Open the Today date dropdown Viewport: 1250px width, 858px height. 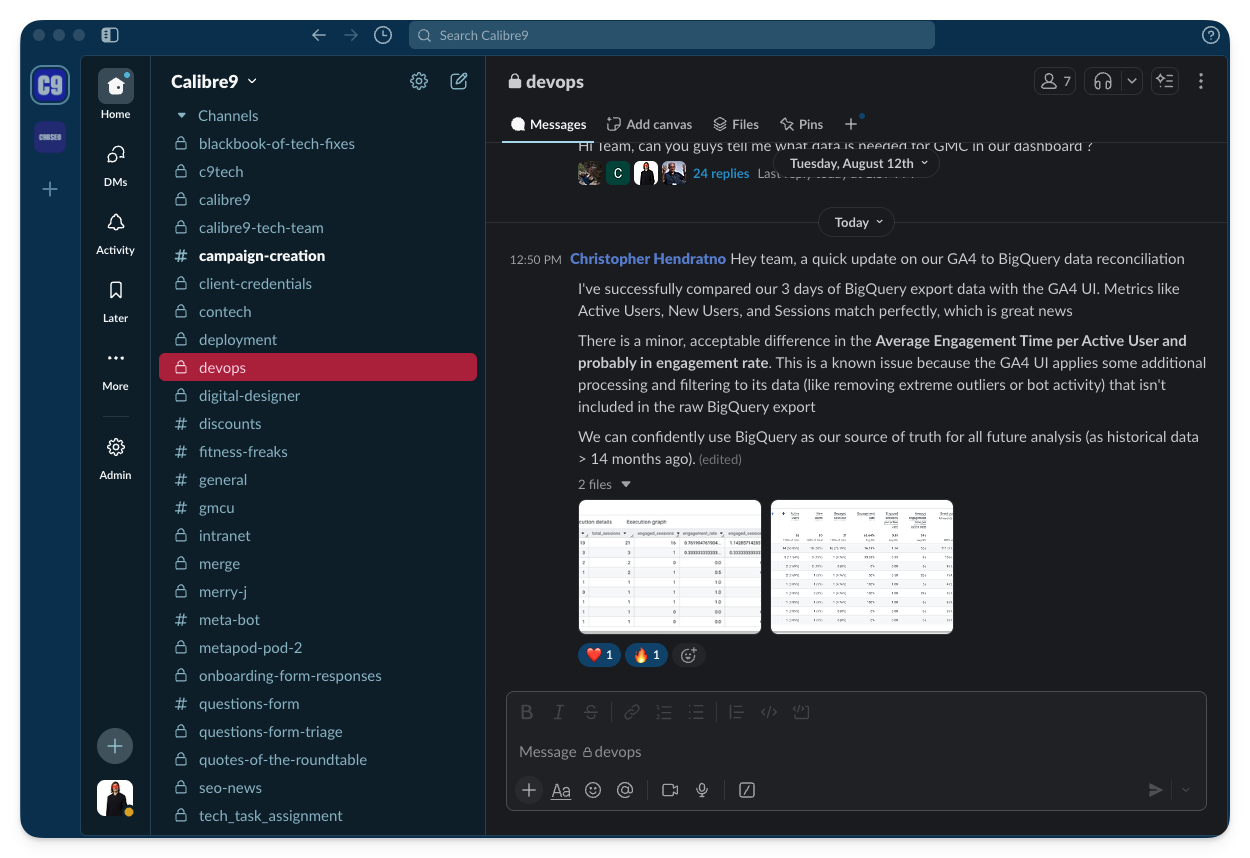coord(856,222)
